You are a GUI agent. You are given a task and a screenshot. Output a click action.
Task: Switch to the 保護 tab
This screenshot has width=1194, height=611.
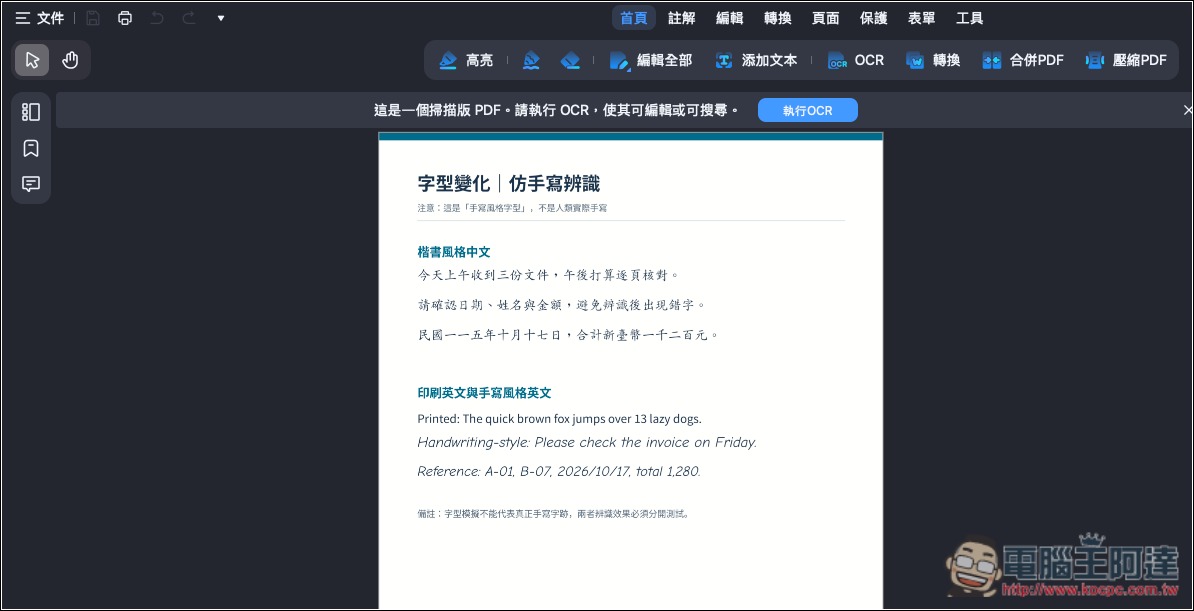click(x=873, y=18)
